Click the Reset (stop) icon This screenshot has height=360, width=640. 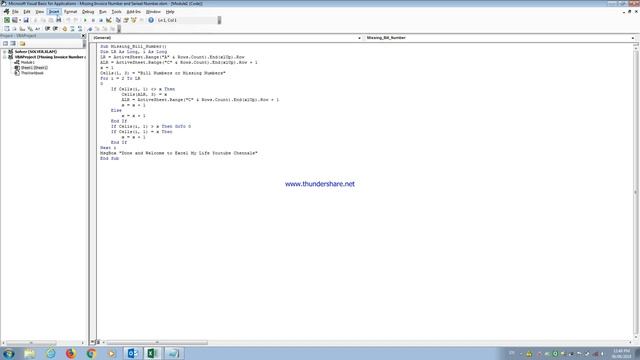click(x=101, y=20)
